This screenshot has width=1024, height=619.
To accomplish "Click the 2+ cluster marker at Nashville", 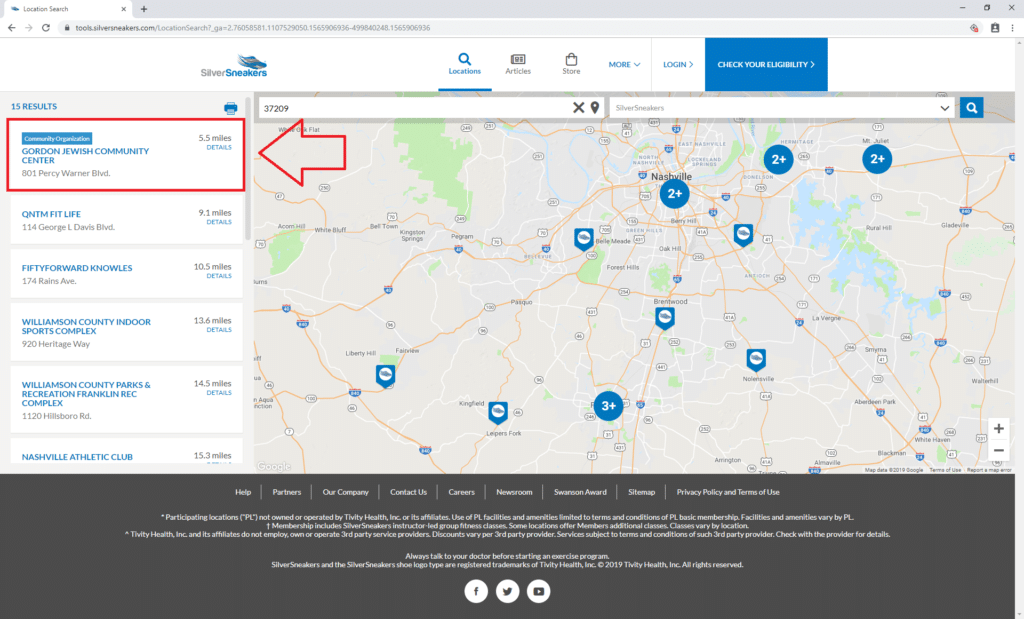I will pyautogui.click(x=674, y=193).
